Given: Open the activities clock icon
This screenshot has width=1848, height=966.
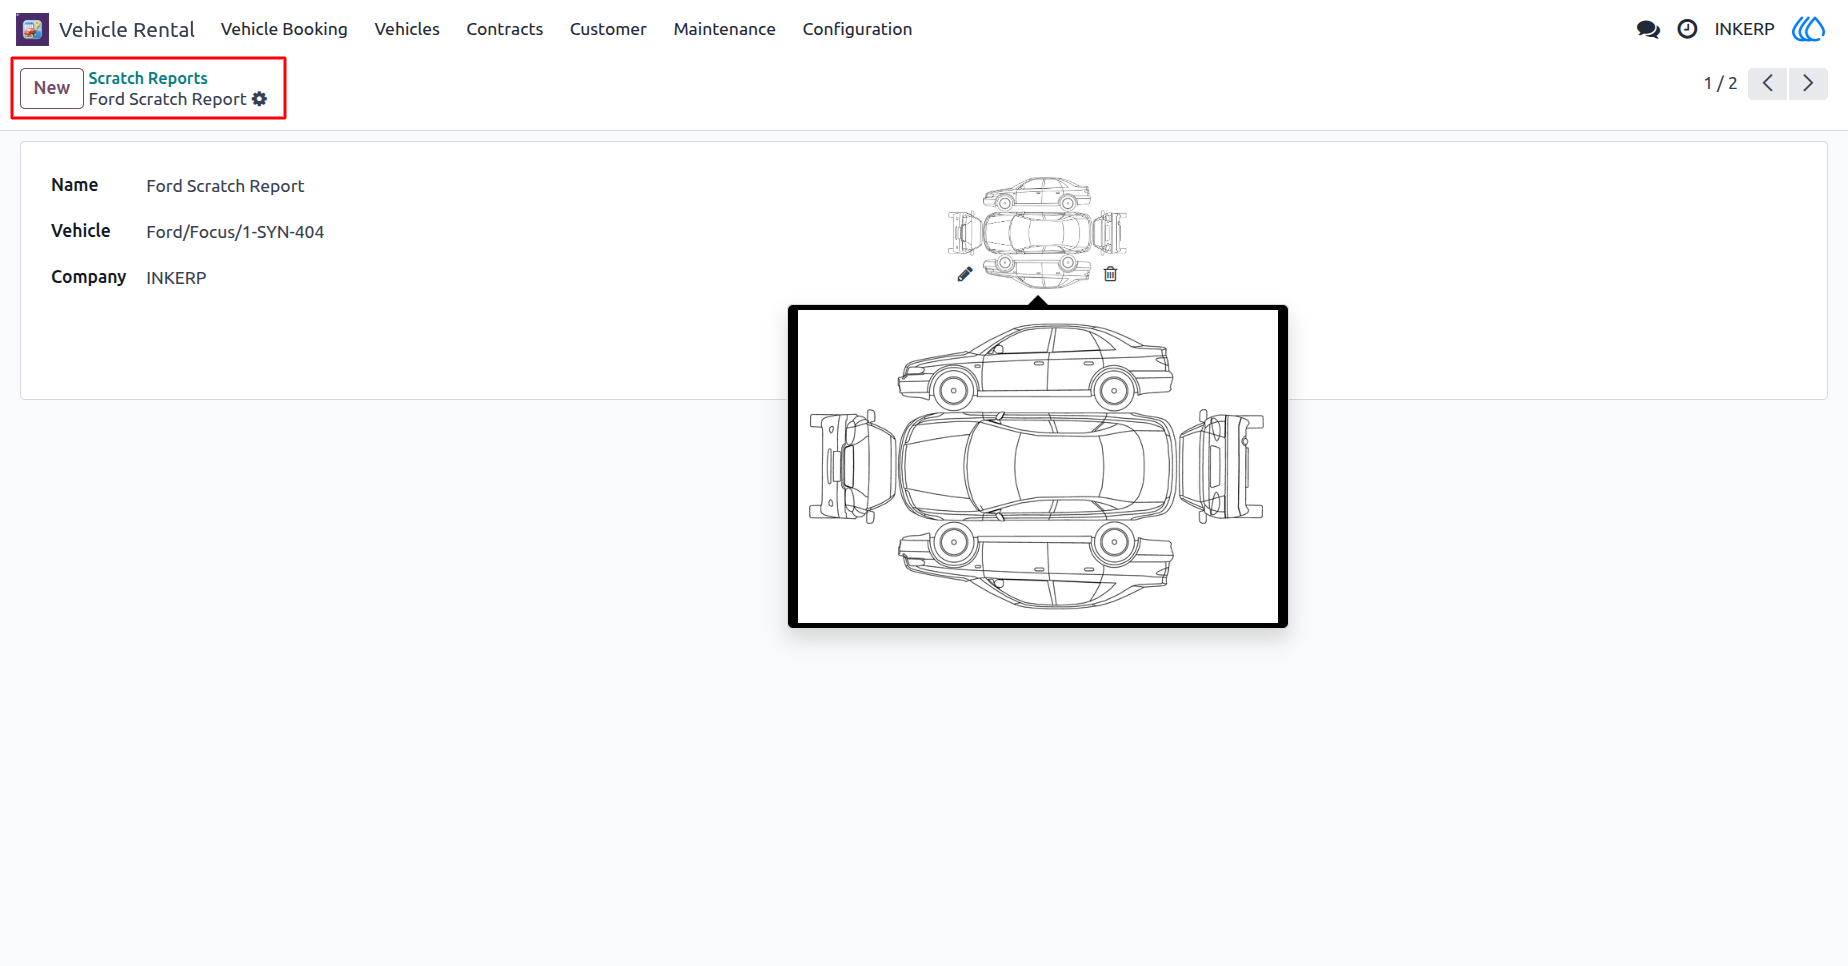Looking at the screenshot, I should click(x=1687, y=29).
